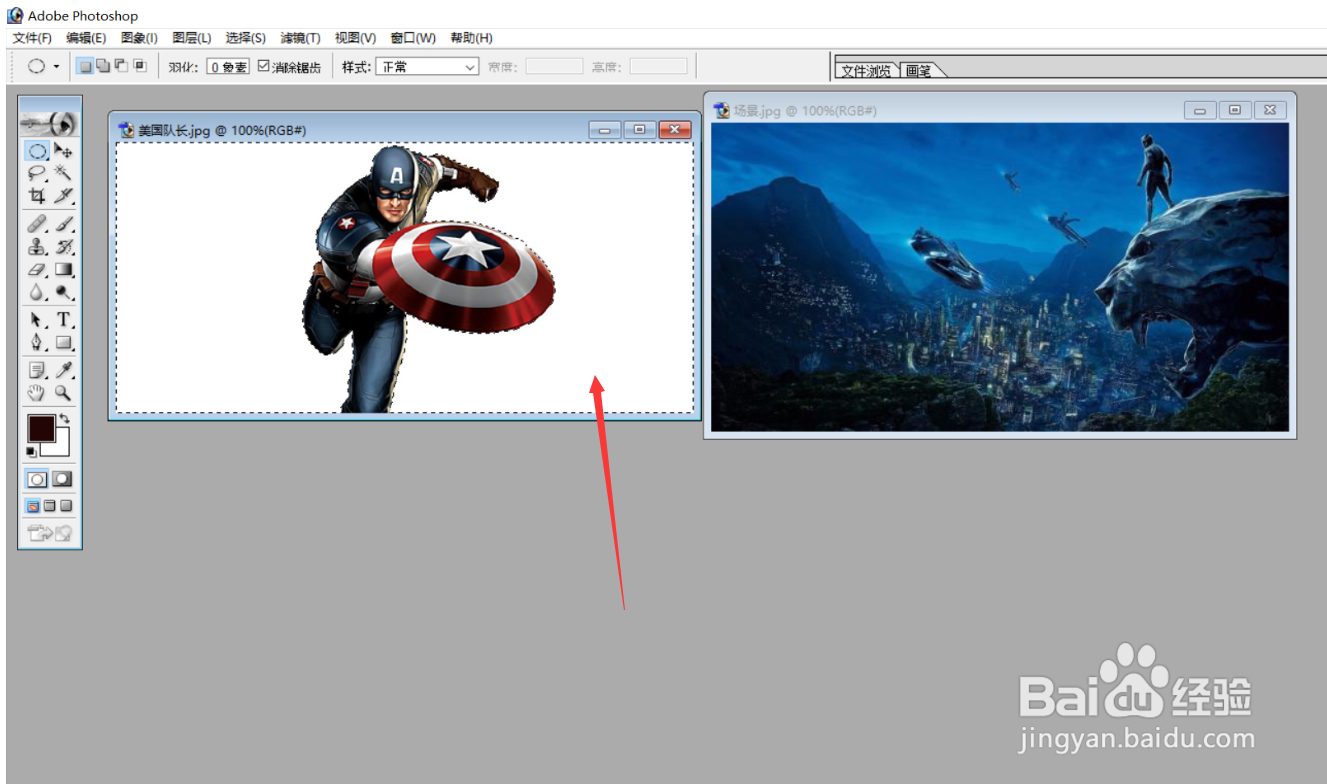Select the Type tool

tap(63, 320)
